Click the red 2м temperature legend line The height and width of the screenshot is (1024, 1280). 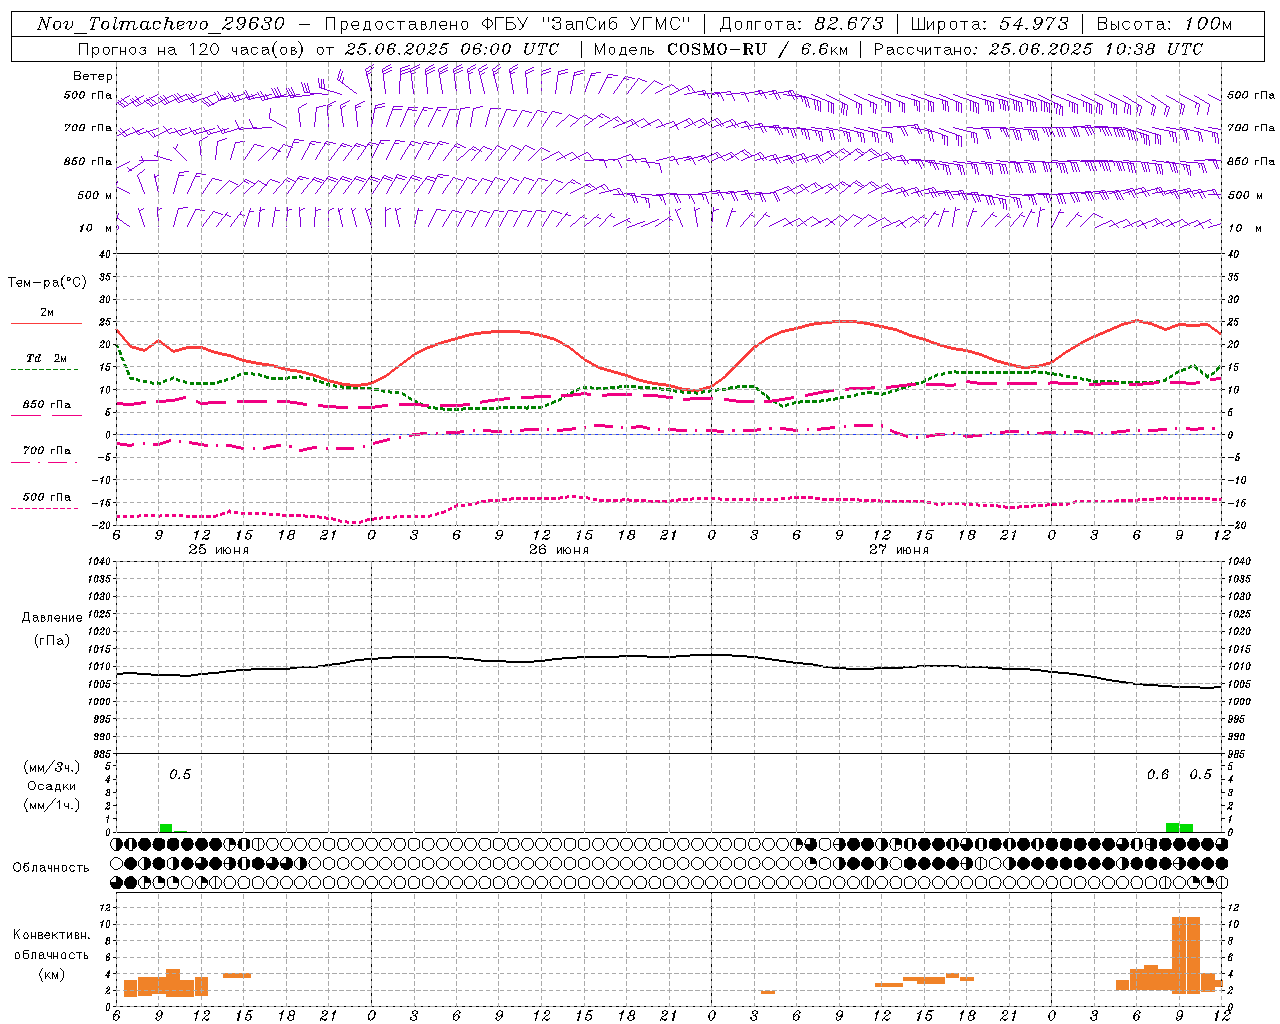pyautogui.click(x=46, y=324)
